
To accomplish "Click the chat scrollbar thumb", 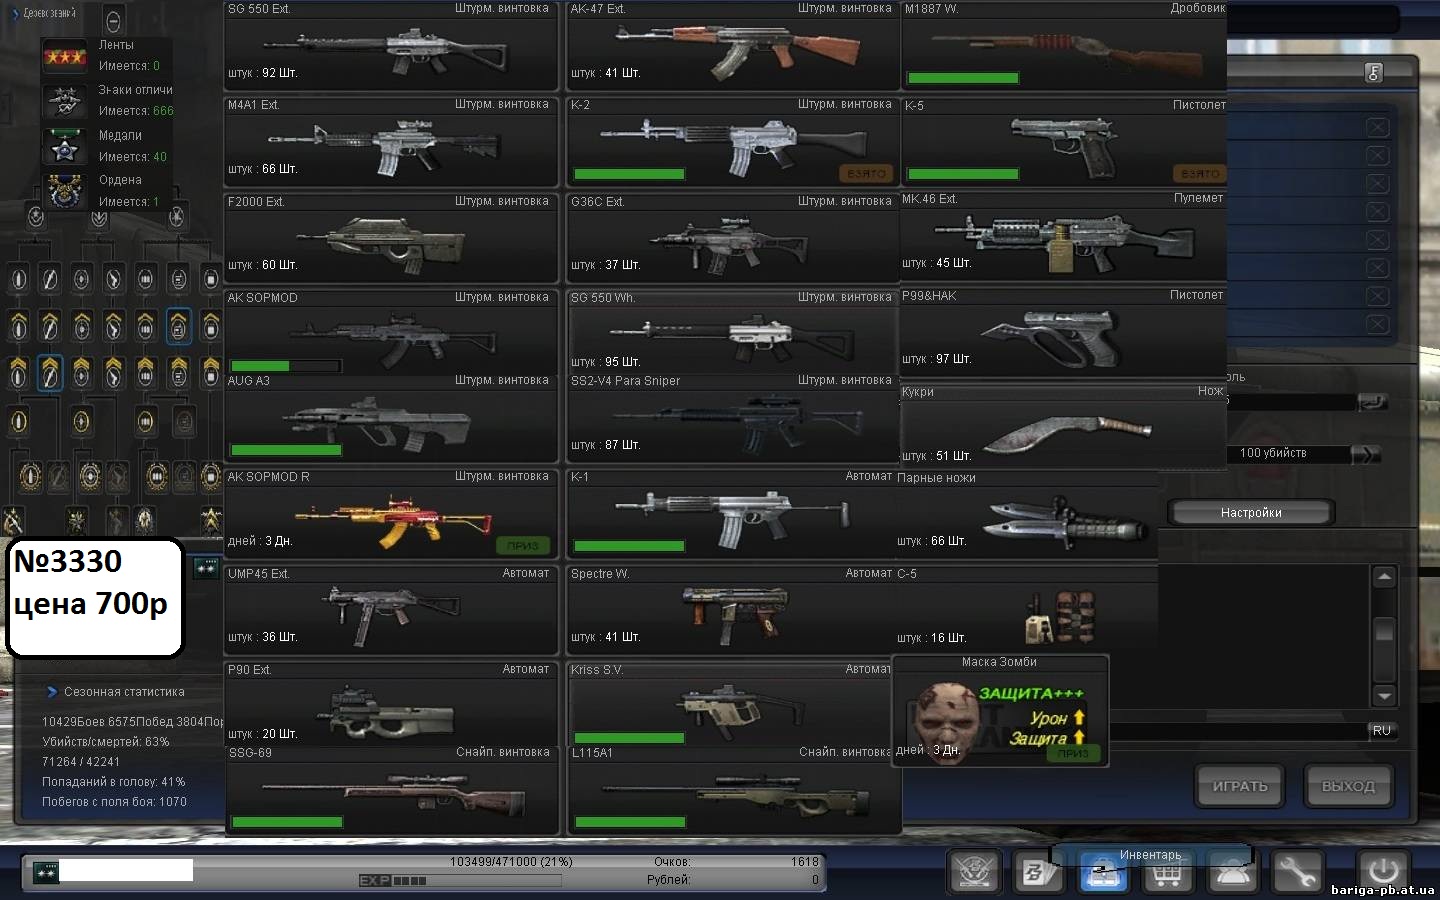I will [x=1384, y=631].
